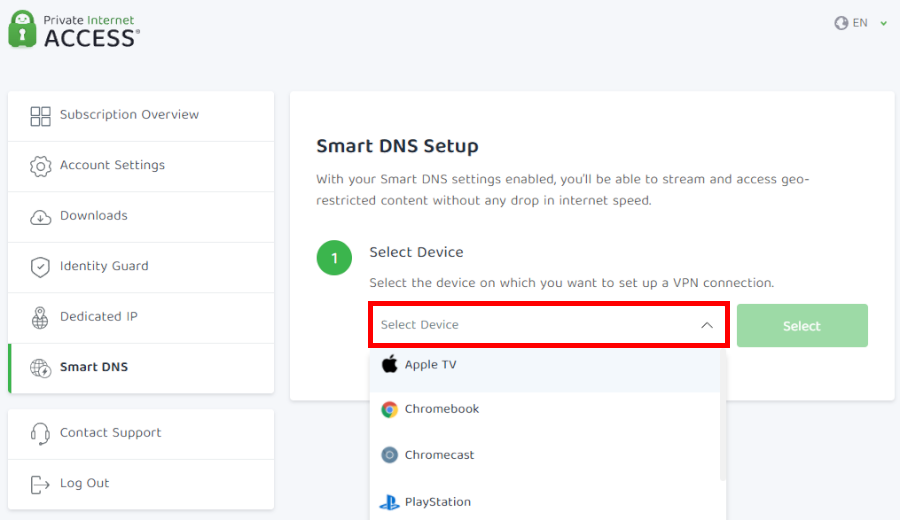This screenshot has width=900, height=520.
Task: Collapse the Select Device dropdown chevron
Action: 707,325
